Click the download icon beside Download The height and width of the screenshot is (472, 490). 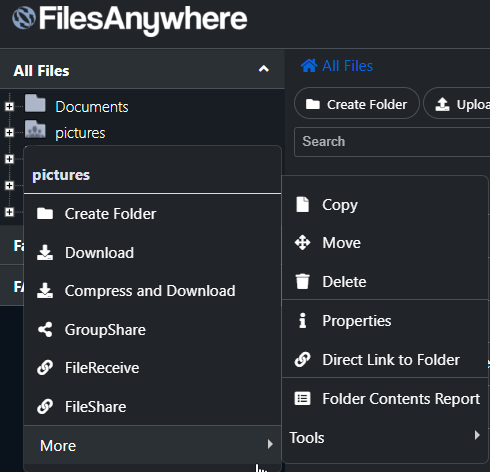(45, 252)
